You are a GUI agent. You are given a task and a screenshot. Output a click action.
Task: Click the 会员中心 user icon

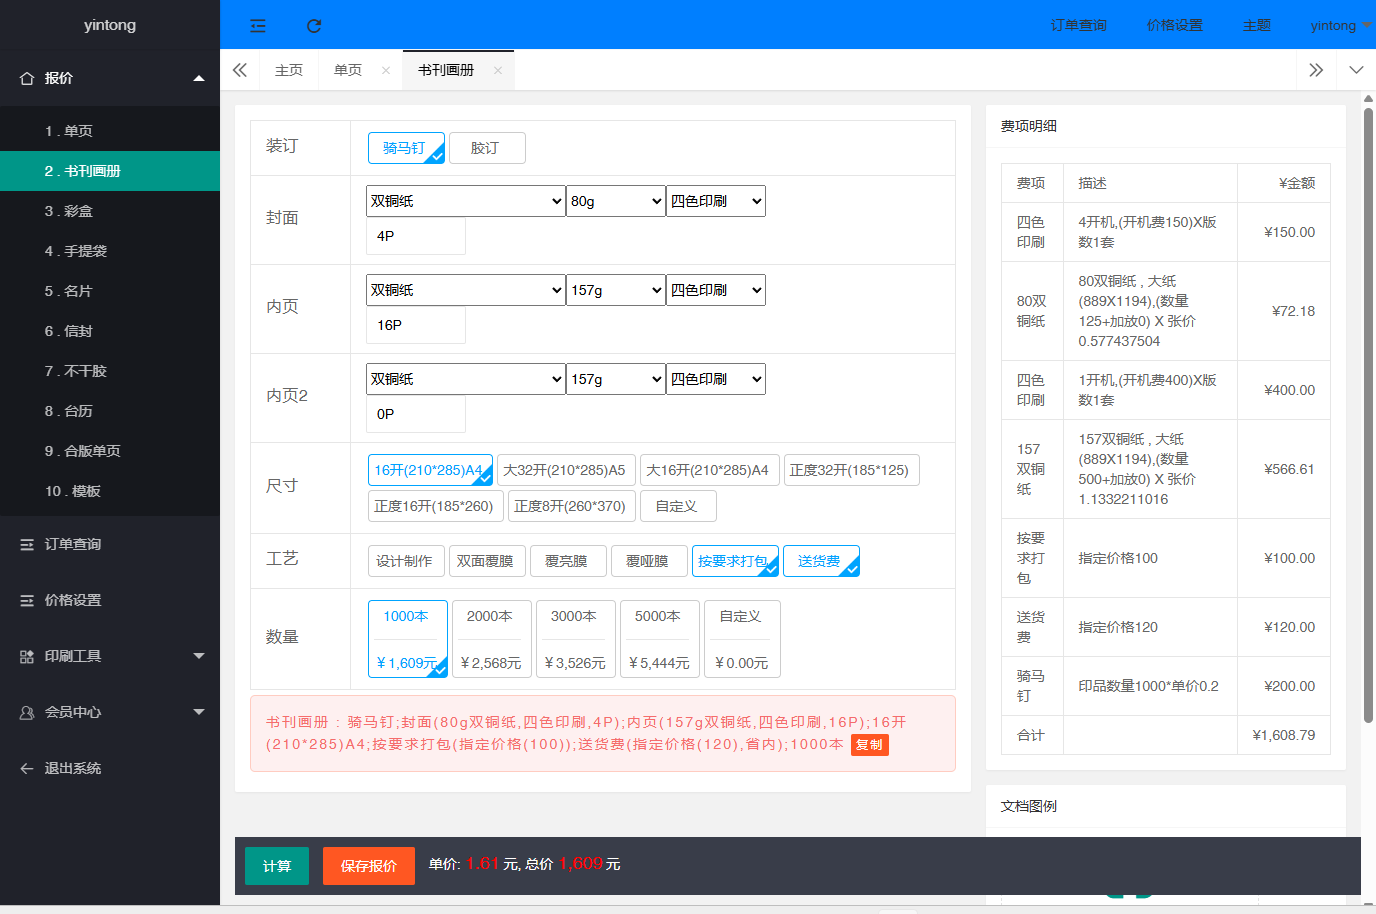point(27,712)
